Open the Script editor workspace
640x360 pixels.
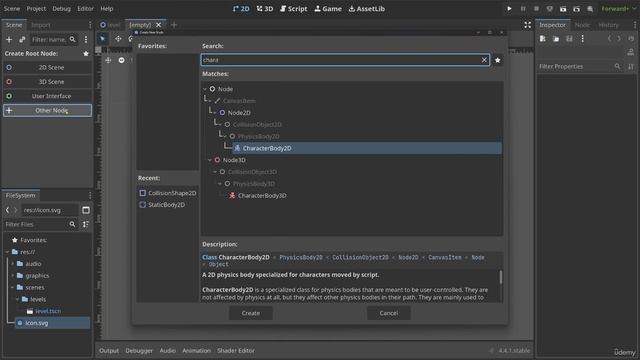point(293,9)
